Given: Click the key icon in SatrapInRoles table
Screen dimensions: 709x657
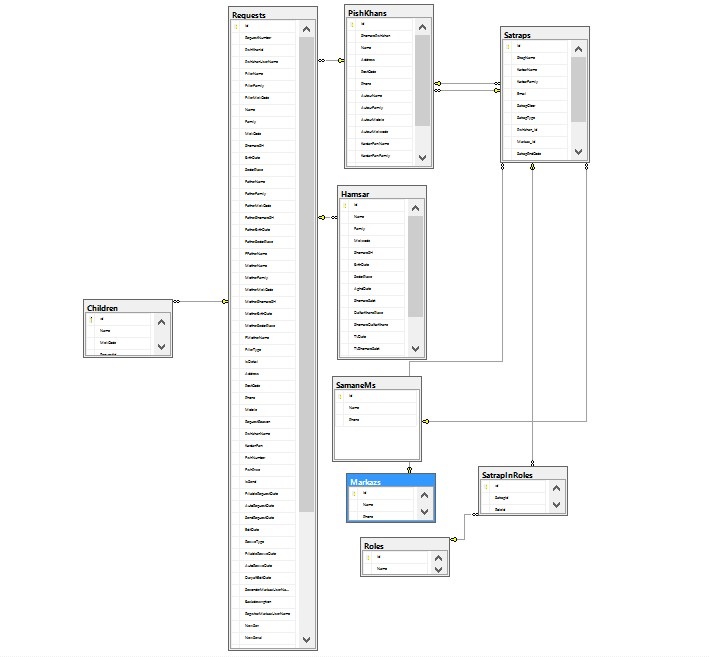Looking at the screenshot, I should coord(485,485).
